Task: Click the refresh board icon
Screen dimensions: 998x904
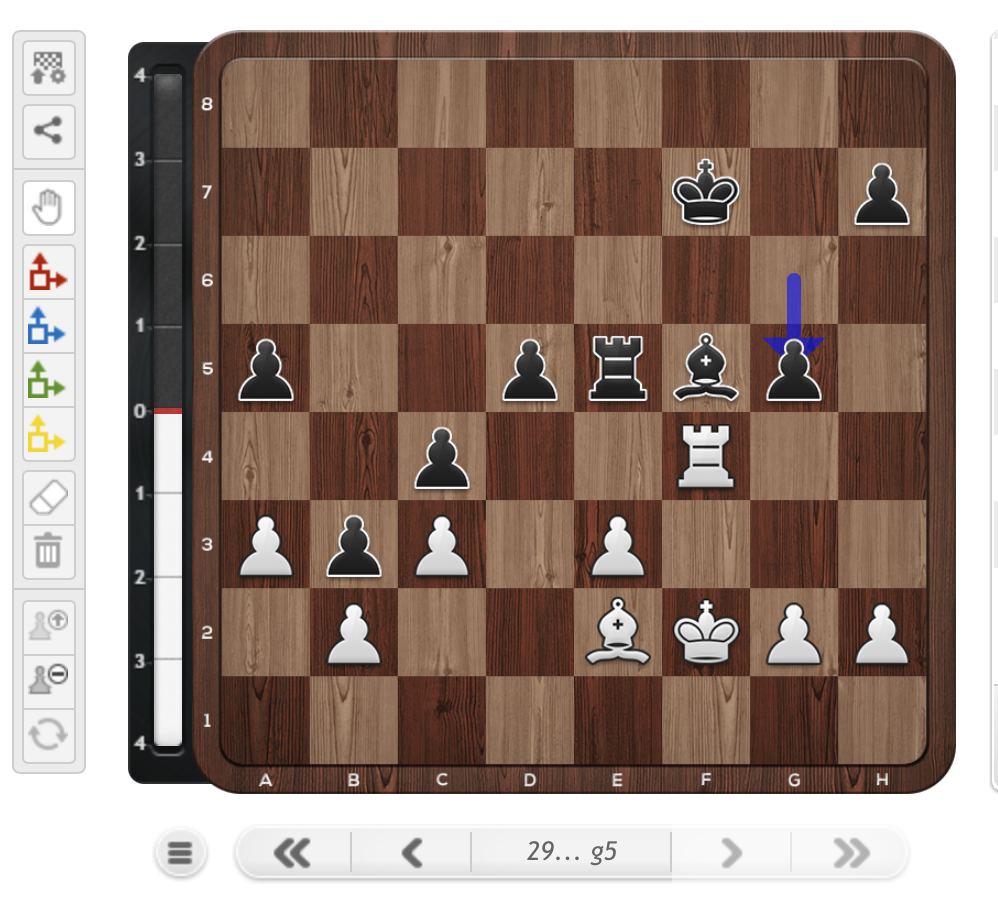Action: pyautogui.click(x=48, y=735)
